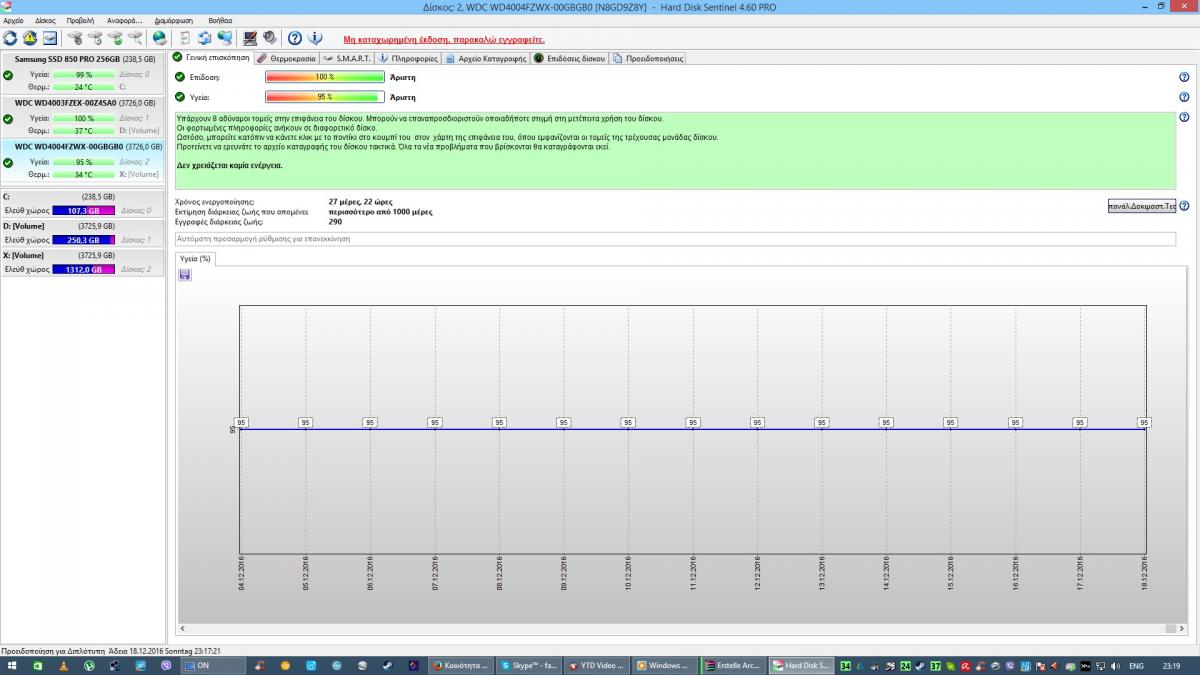Click the "27 μέρες, 22 ώρες" value

(x=361, y=202)
